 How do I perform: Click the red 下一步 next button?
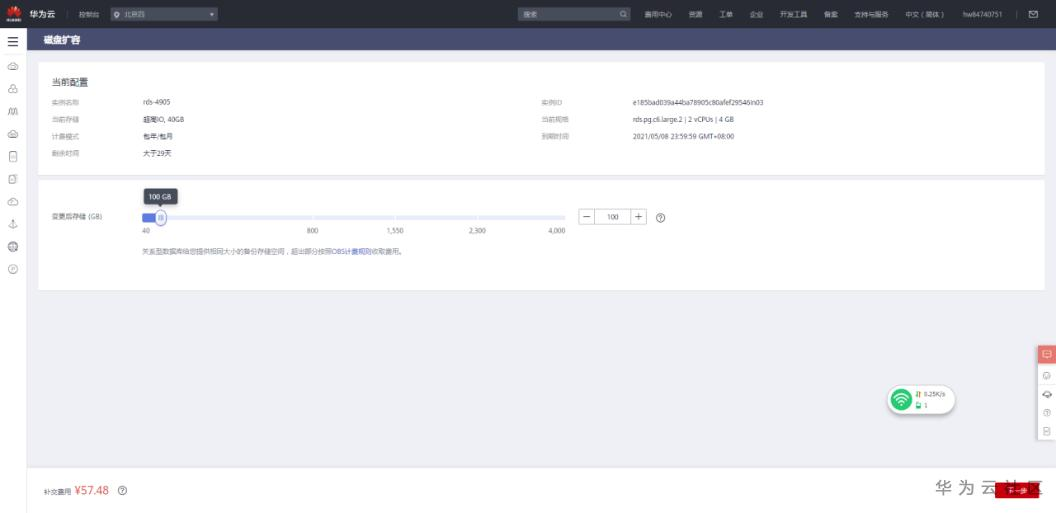pos(1017,491)
